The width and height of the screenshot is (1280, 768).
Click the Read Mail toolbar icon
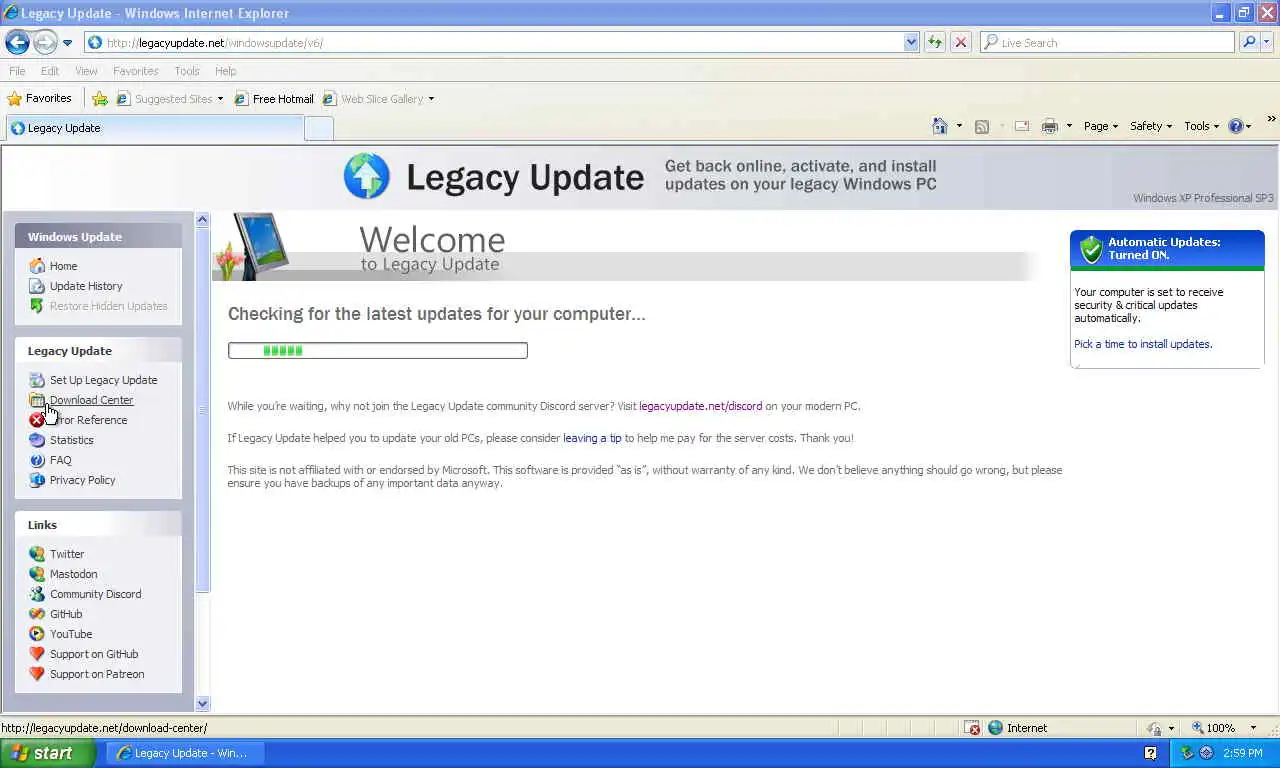(x=1022, y=126)
